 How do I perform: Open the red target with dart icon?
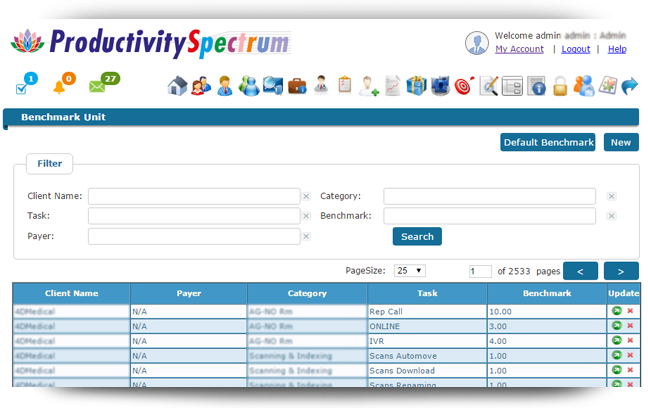coord(465,86)
